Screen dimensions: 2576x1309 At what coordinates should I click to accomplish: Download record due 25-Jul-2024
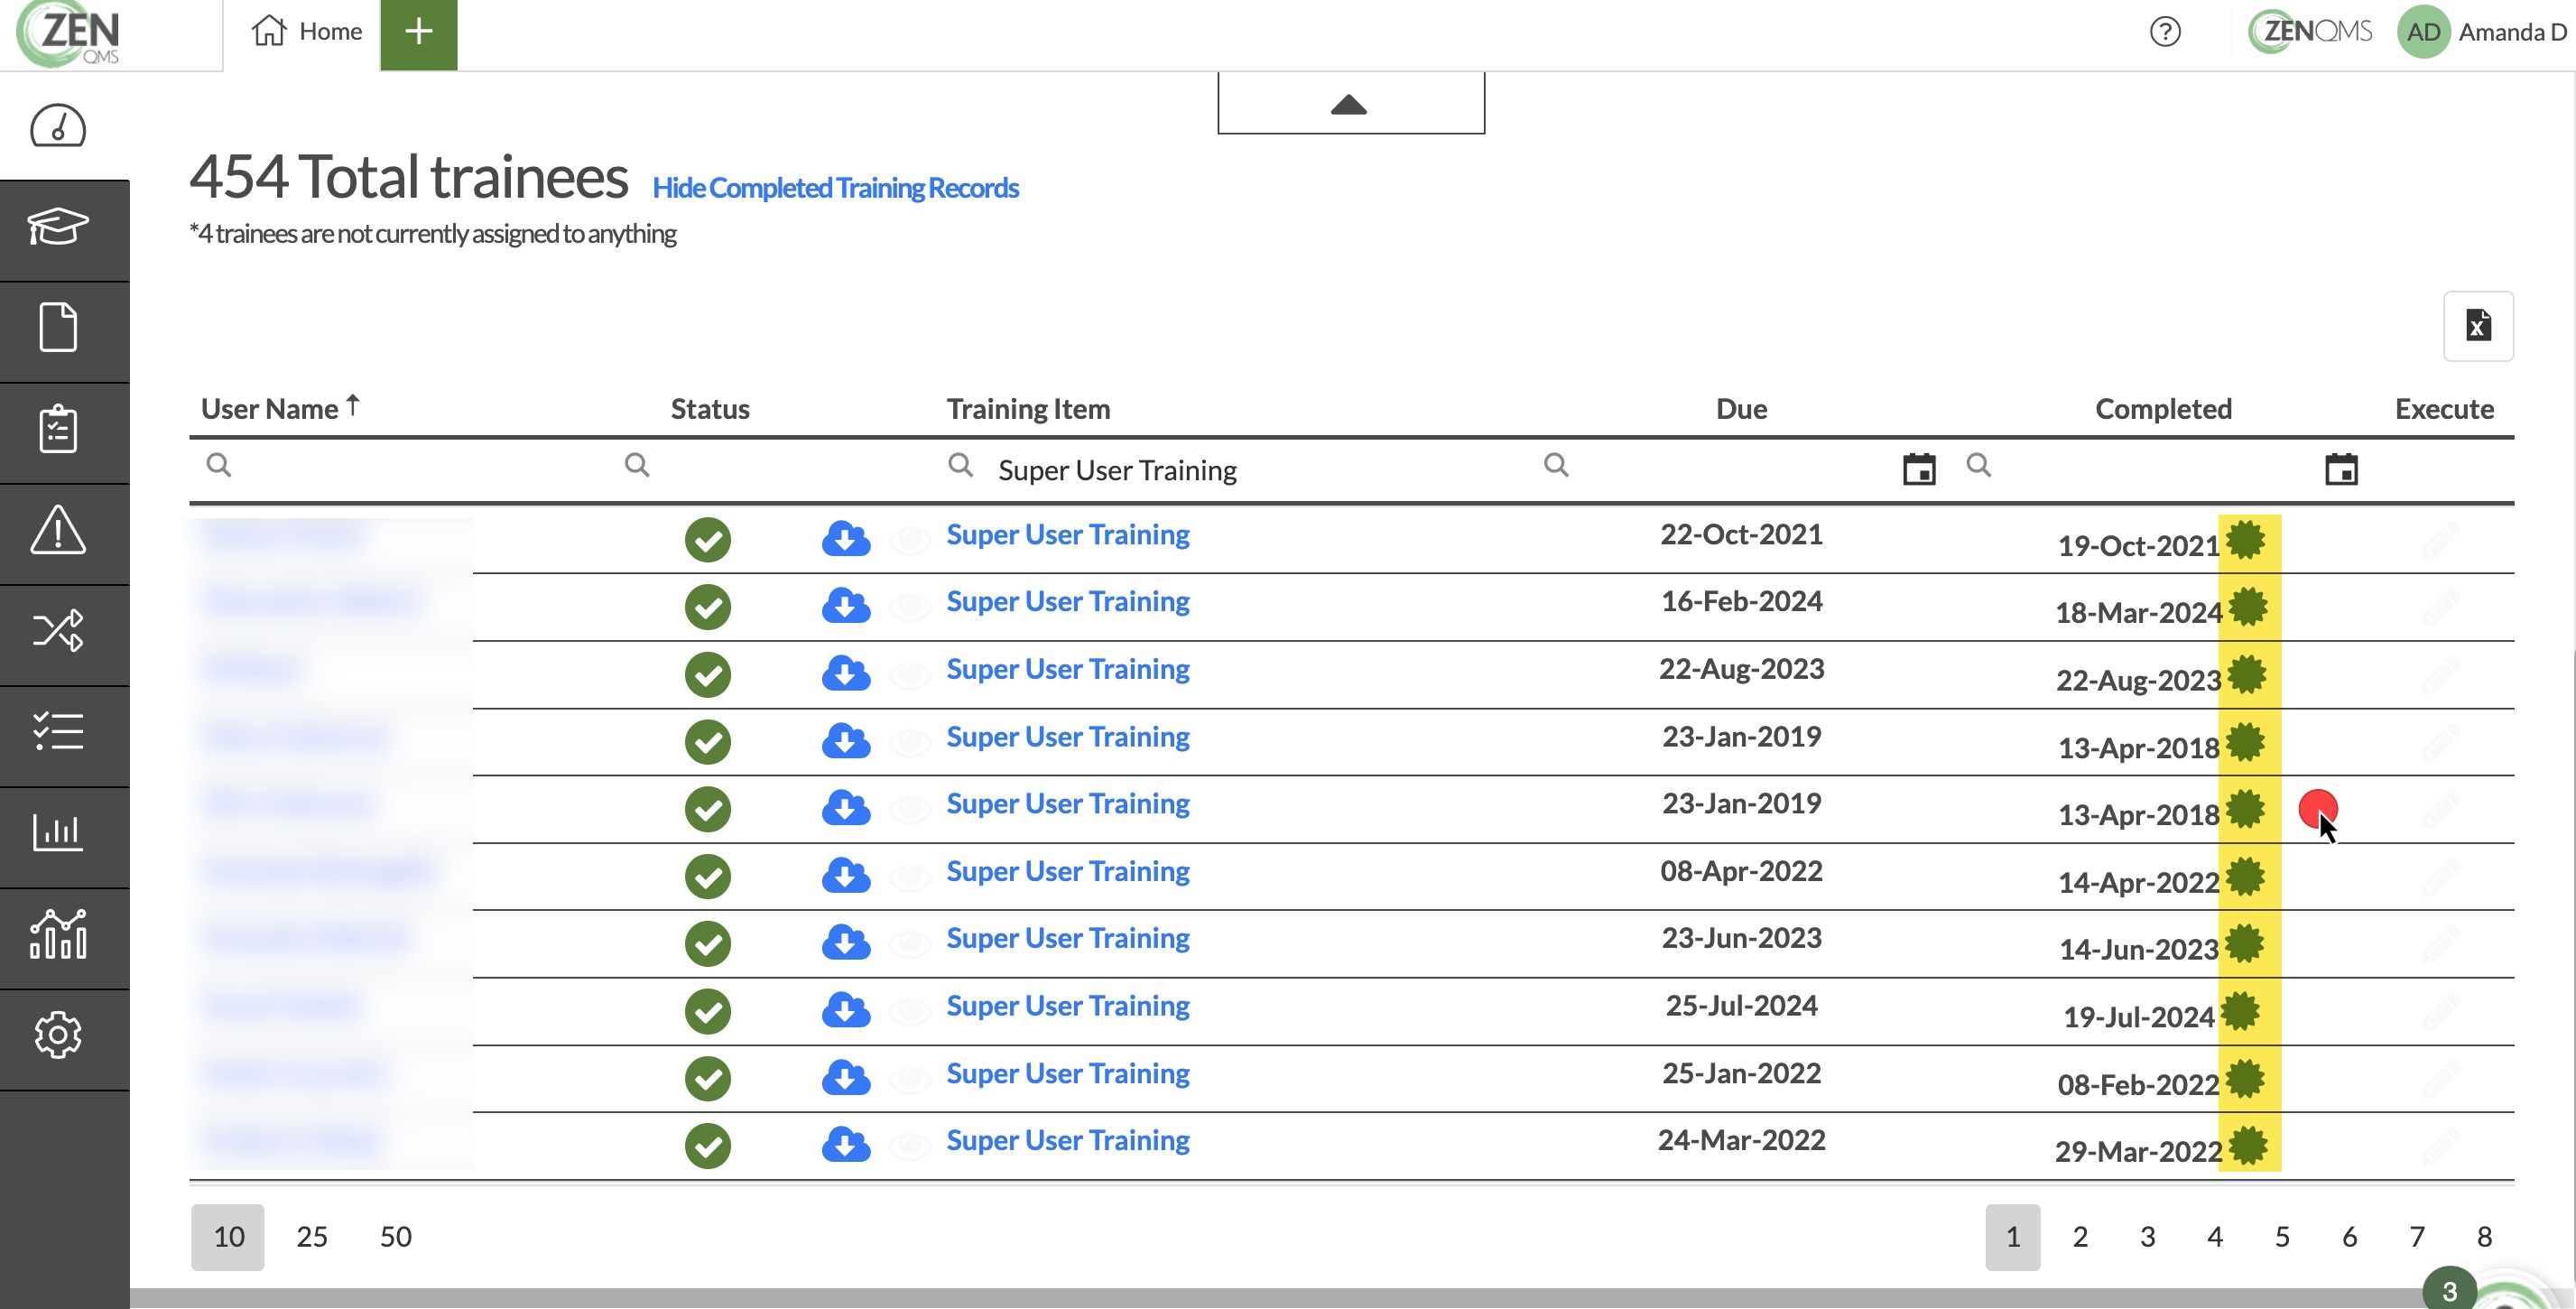click(x=846, y=1009)
